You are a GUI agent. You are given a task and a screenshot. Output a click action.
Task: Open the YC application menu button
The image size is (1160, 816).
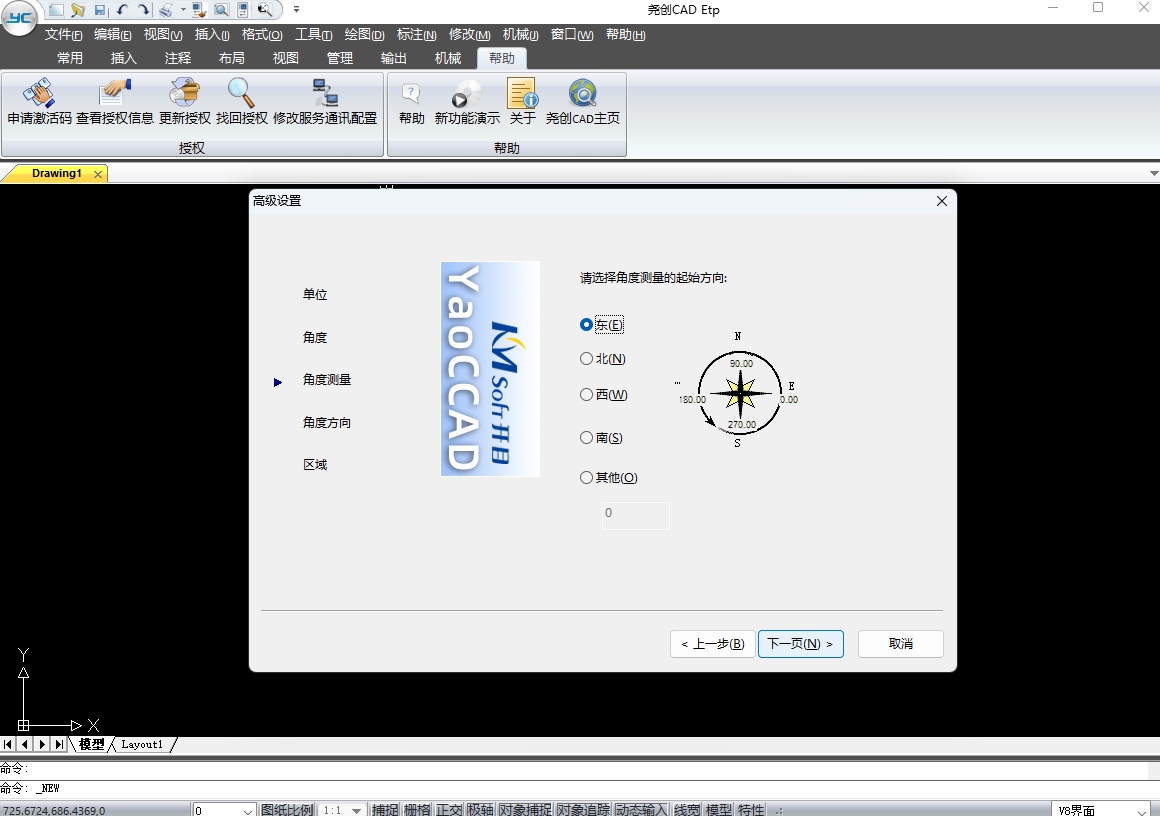[x=19, y=18]
